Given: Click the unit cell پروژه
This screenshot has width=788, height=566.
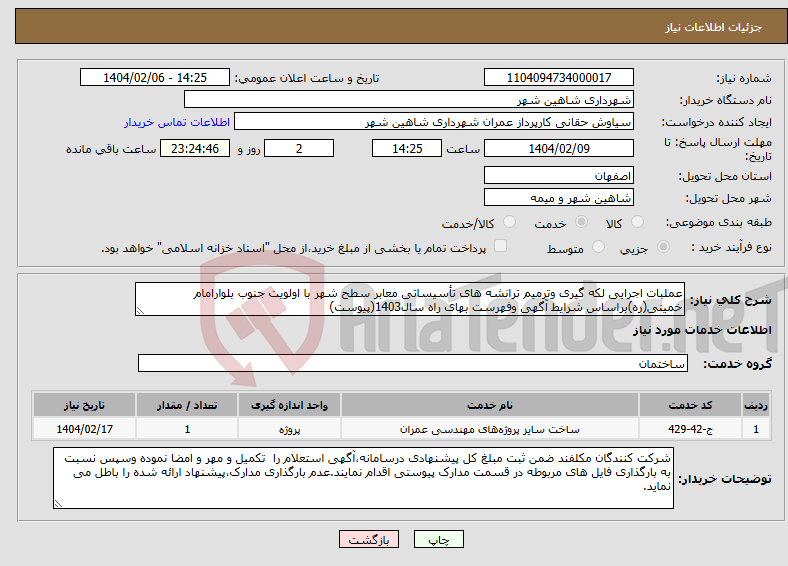Looking at the screenshot, I should tap(289, 429).
